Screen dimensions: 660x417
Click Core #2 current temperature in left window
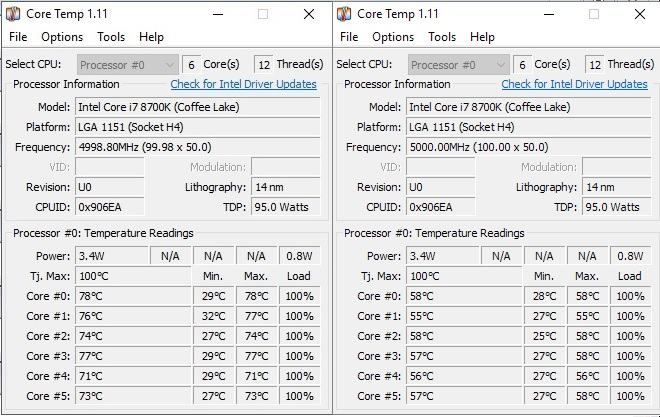133,336
